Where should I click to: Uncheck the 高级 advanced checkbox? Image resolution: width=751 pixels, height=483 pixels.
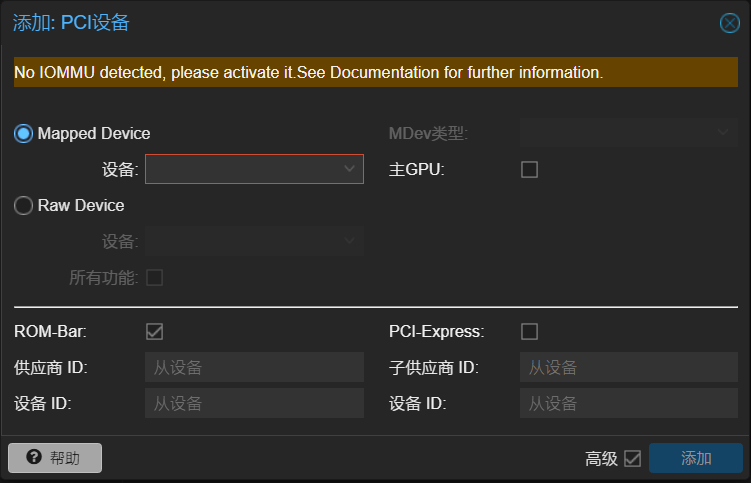[633, 459]
